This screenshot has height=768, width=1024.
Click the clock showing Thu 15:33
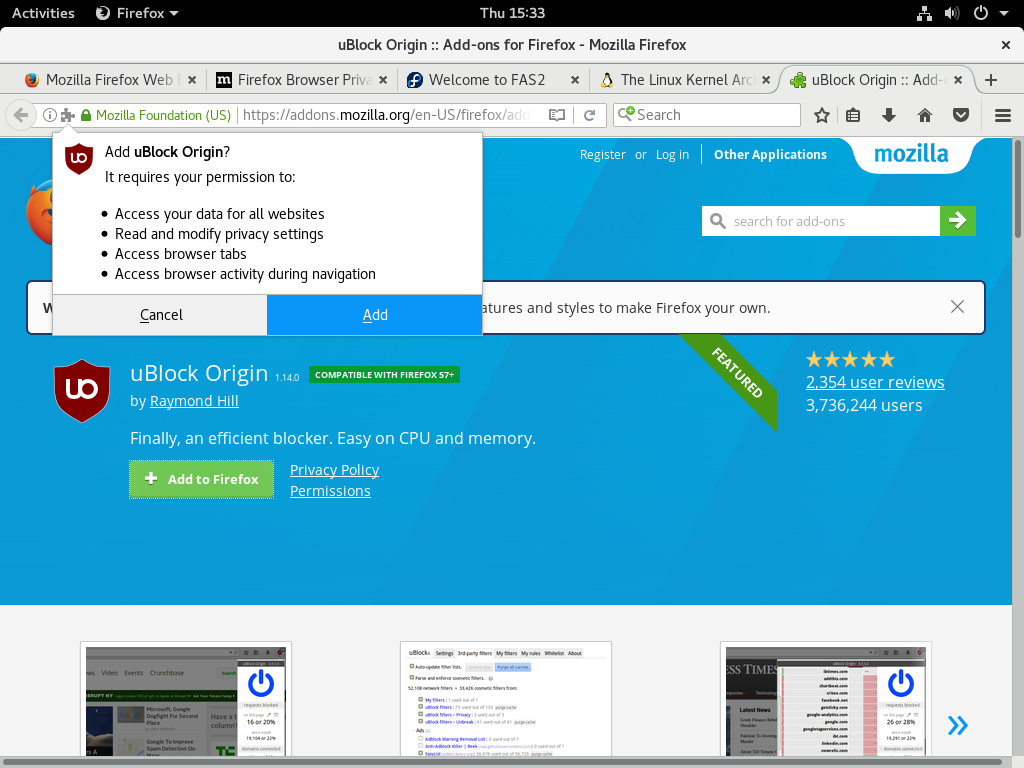(x=512, y=13)
